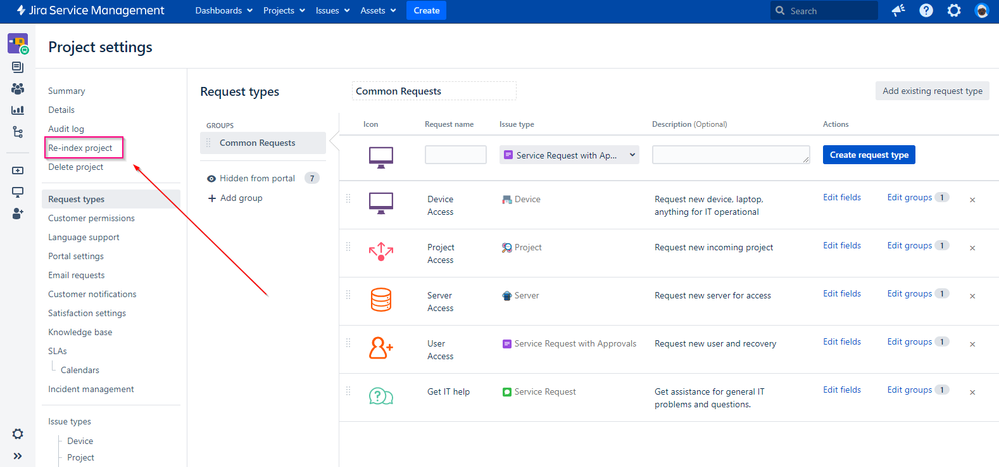The image size is (999, 467).
Task: Expand the sidebar with double chevron icon
Action: click(x=18, y=455)
